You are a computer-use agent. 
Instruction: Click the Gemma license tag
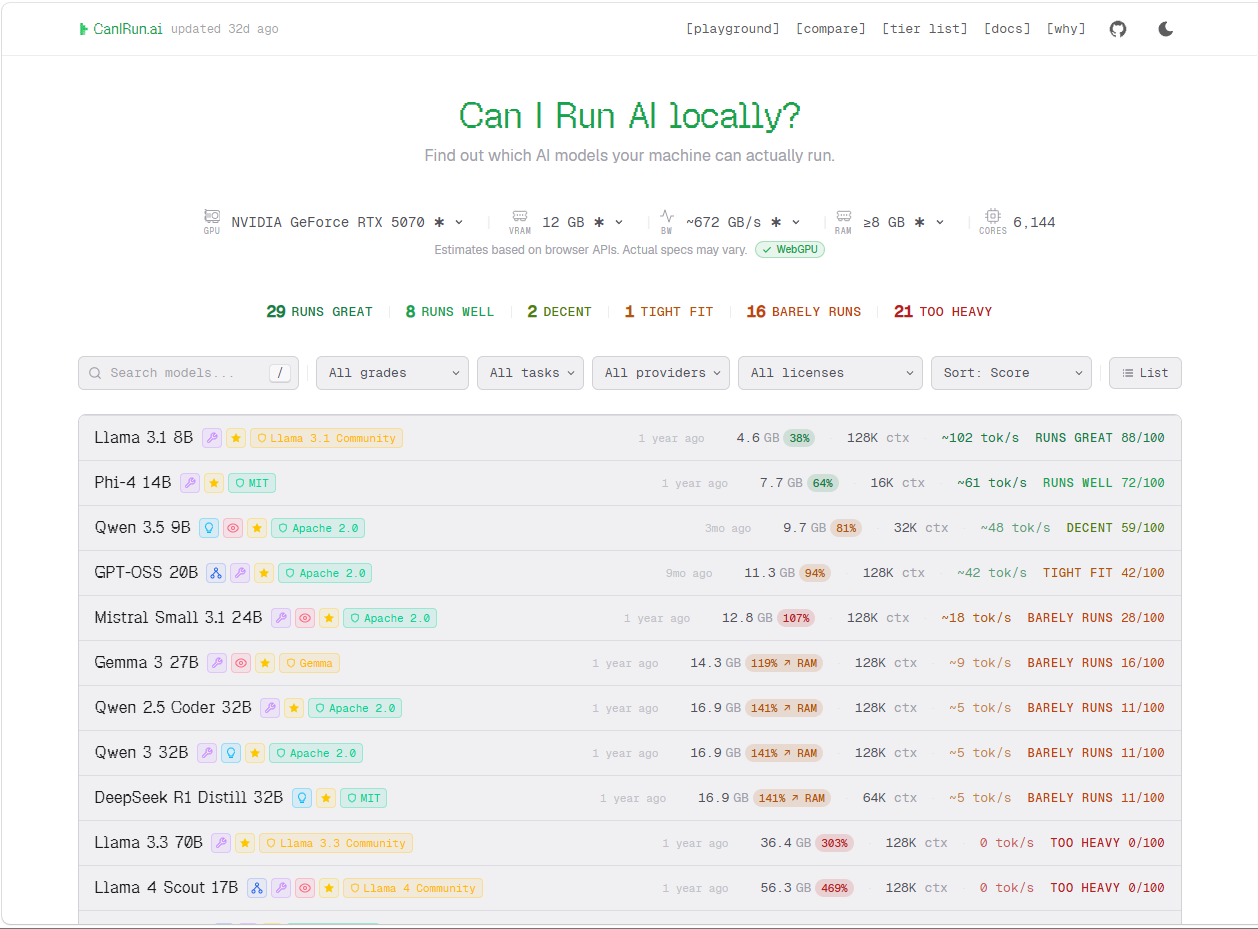point(310,663)
